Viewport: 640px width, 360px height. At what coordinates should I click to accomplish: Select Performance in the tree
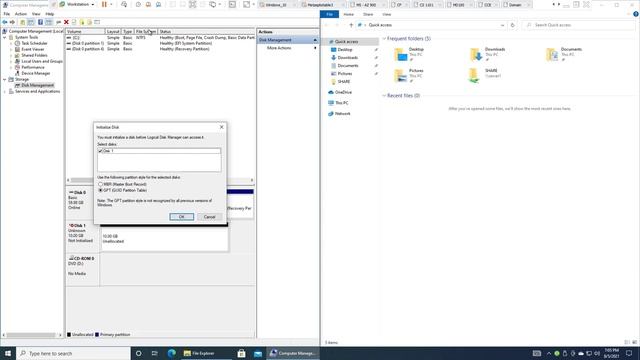coord(33,67)
